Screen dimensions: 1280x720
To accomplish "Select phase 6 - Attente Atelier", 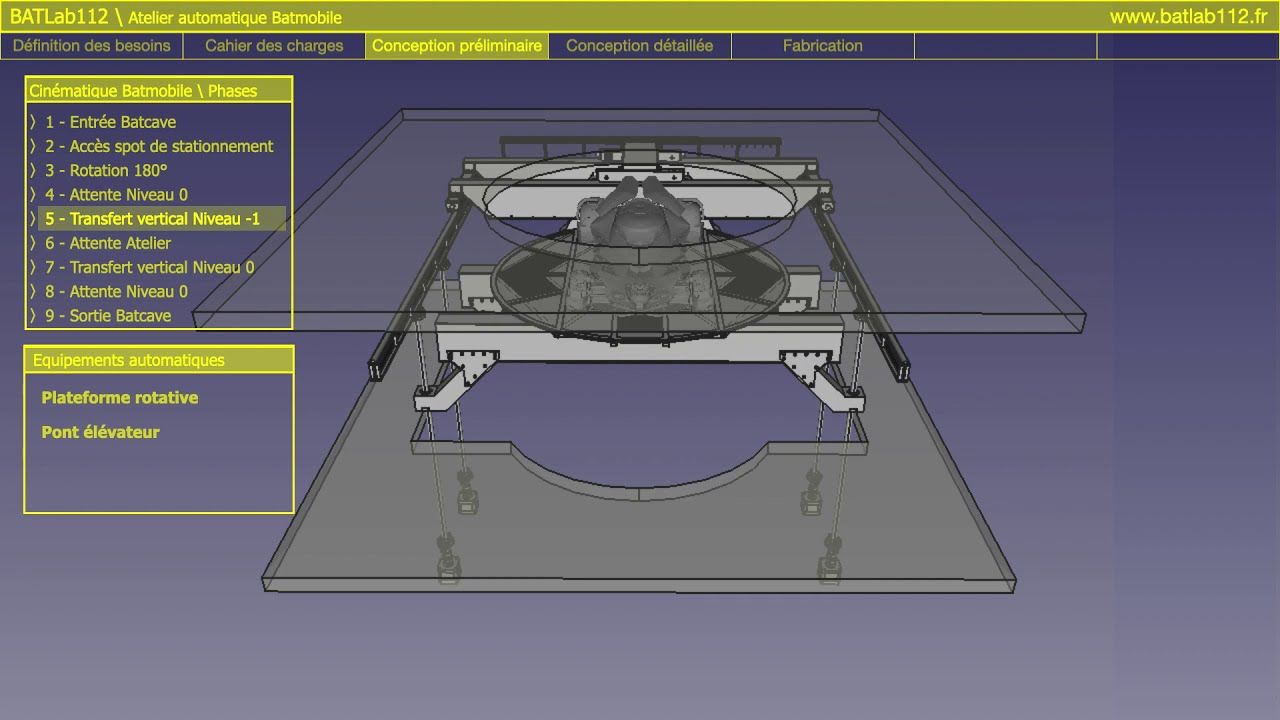I will 108,243.
